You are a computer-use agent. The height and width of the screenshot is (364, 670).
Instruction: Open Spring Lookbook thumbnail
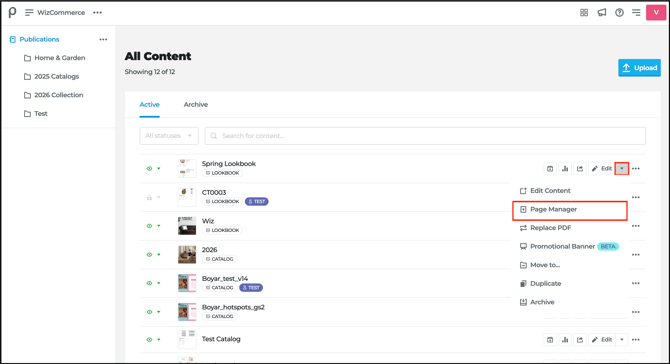tap(187, 168)
